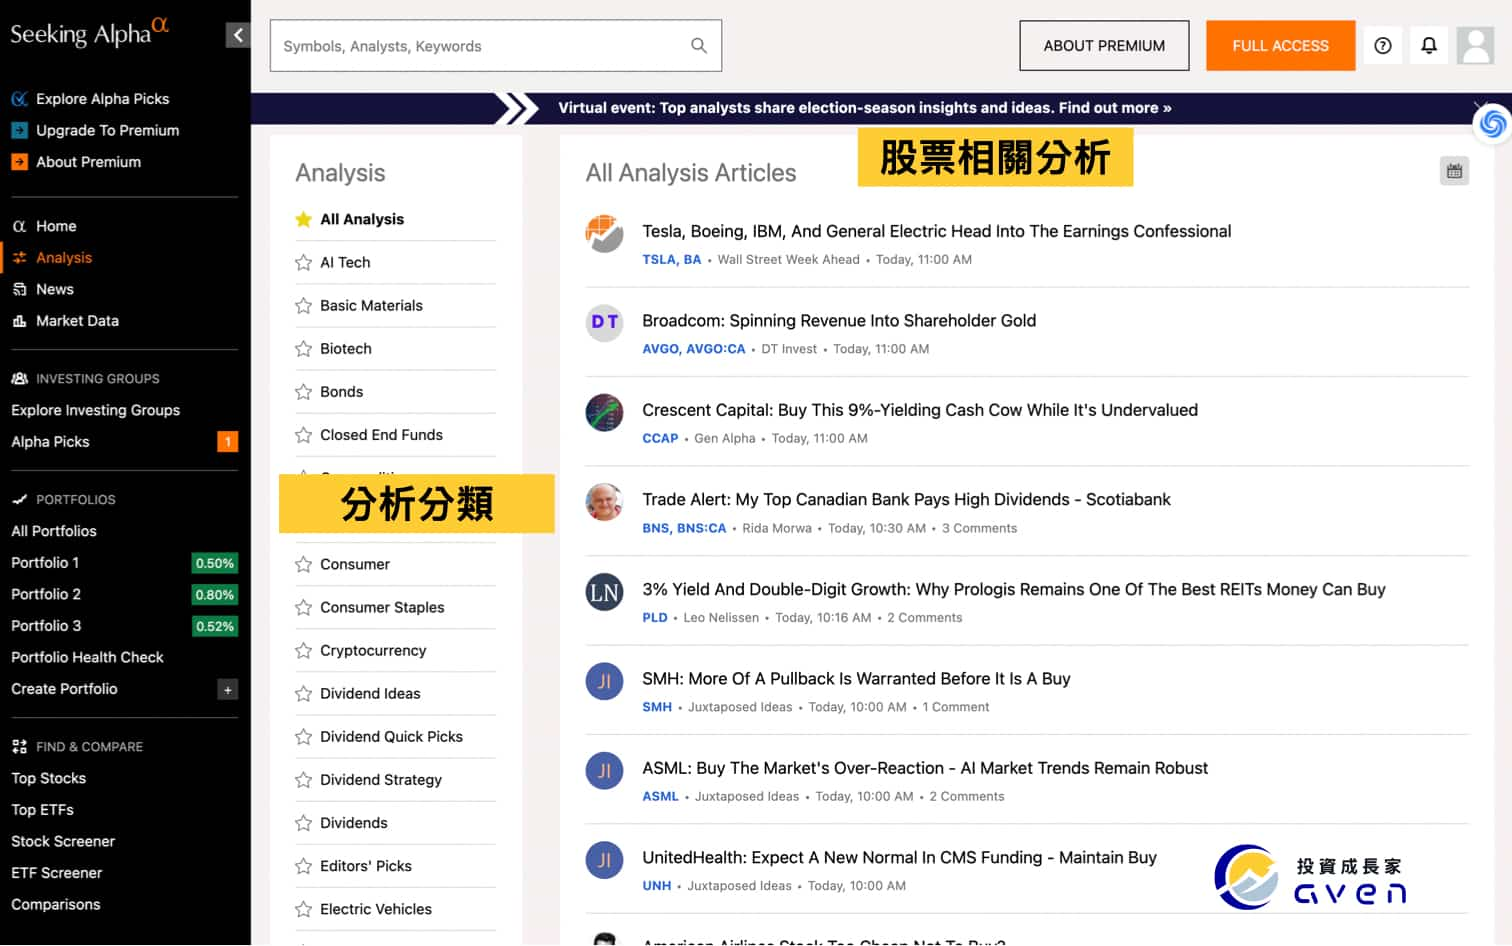Open Market Data in the sidebar
Screen dimensions: 1512x946
tap(77, 320)
